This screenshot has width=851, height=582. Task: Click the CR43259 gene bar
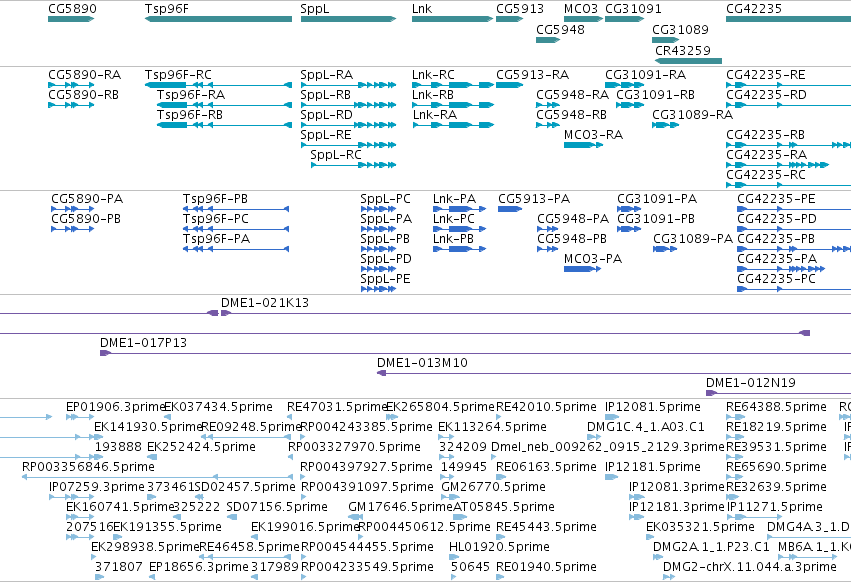[688, 60]
